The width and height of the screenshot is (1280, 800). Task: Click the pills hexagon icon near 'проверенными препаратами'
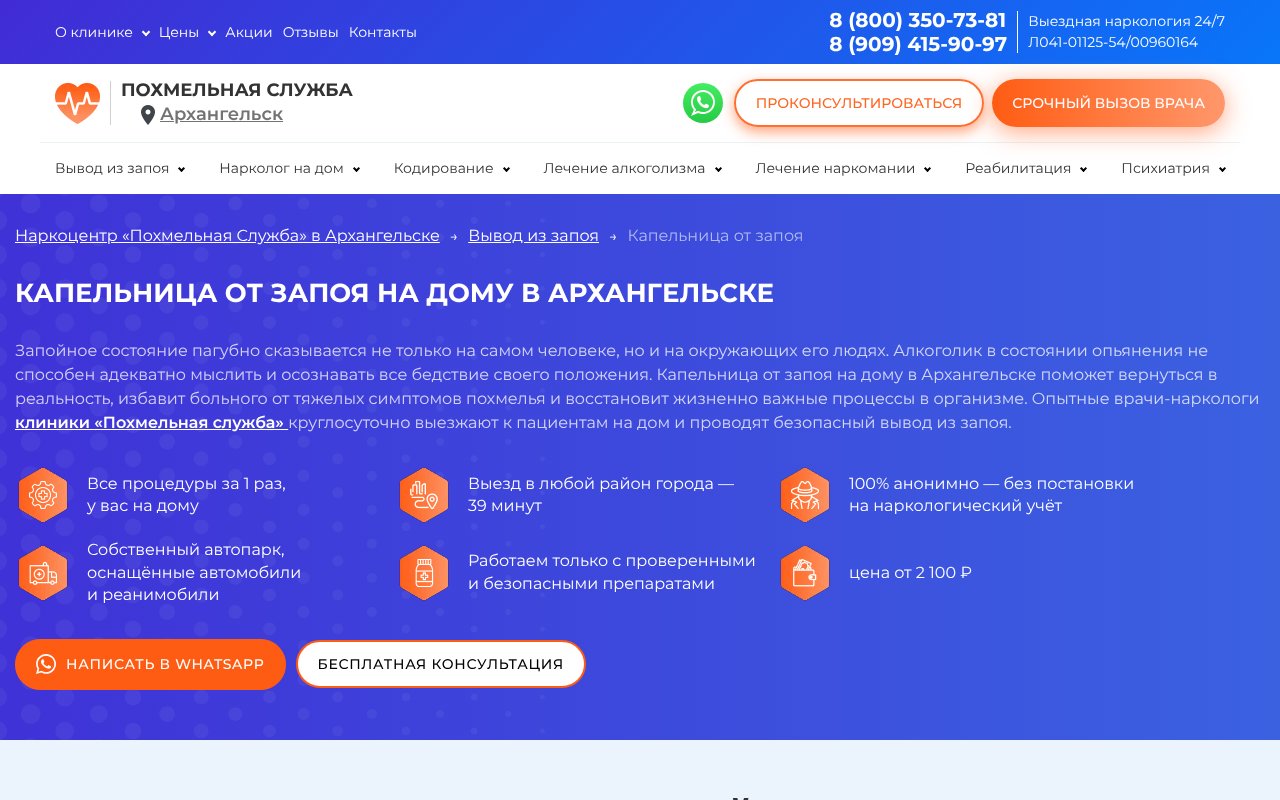pyautogui.click(x=423, y=572)
